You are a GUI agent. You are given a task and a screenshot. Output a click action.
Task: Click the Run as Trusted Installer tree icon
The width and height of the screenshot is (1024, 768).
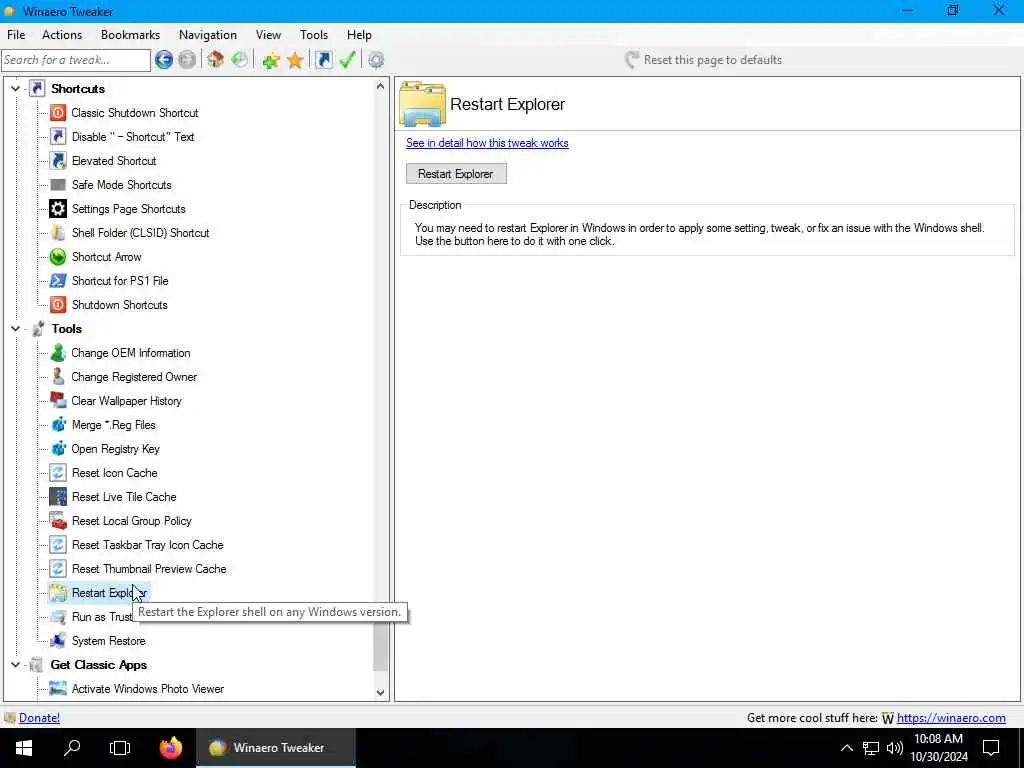58,616
